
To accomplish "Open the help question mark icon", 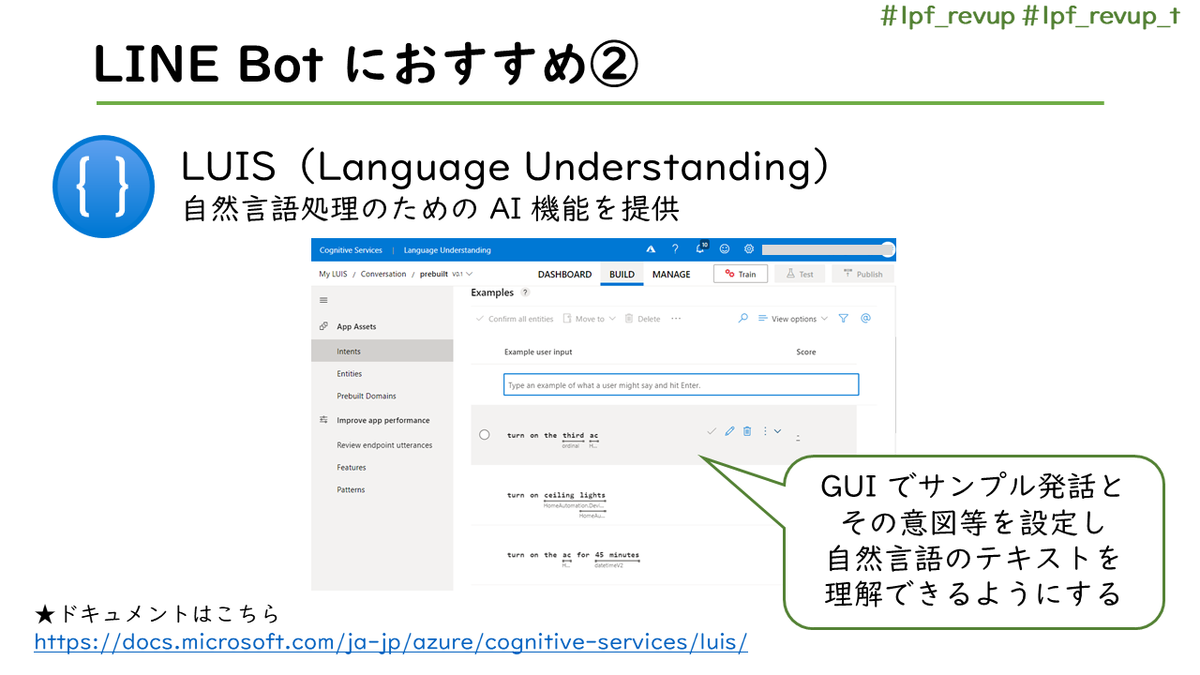I will coord(675,249).
